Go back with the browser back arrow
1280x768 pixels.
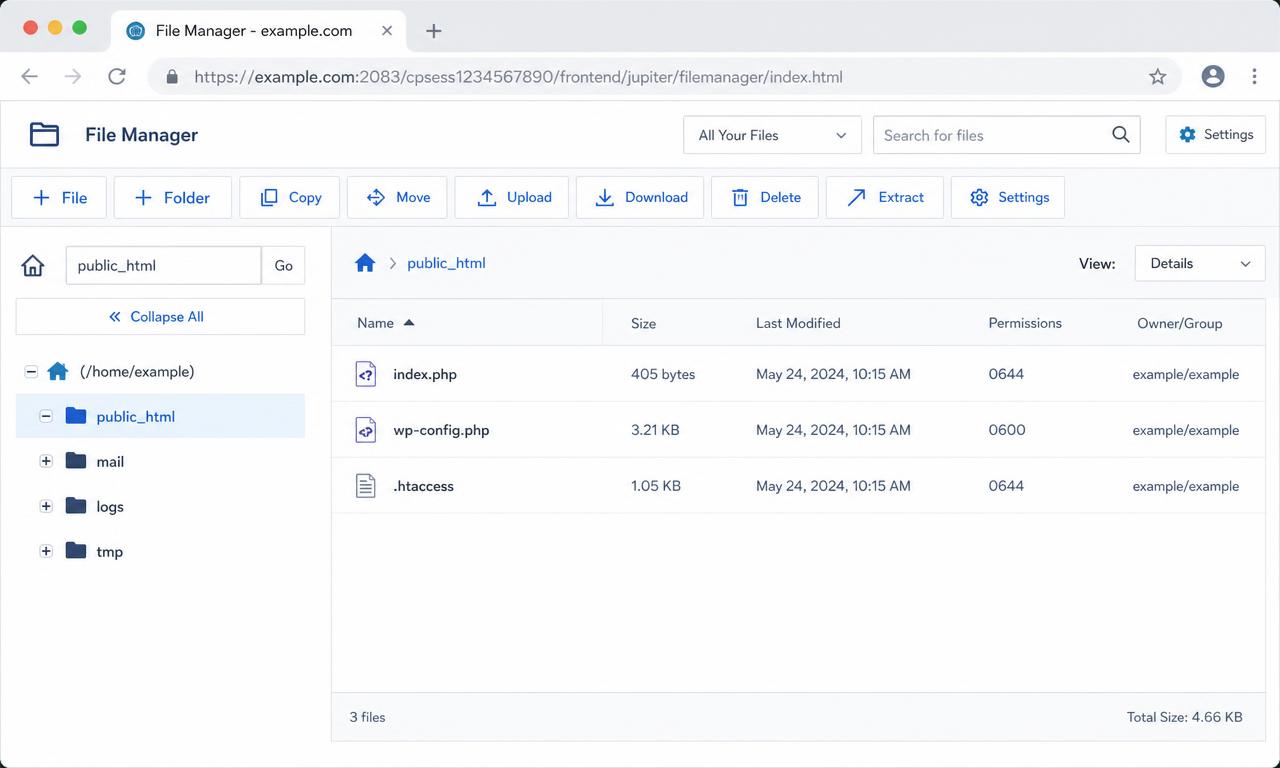point(30,77)
